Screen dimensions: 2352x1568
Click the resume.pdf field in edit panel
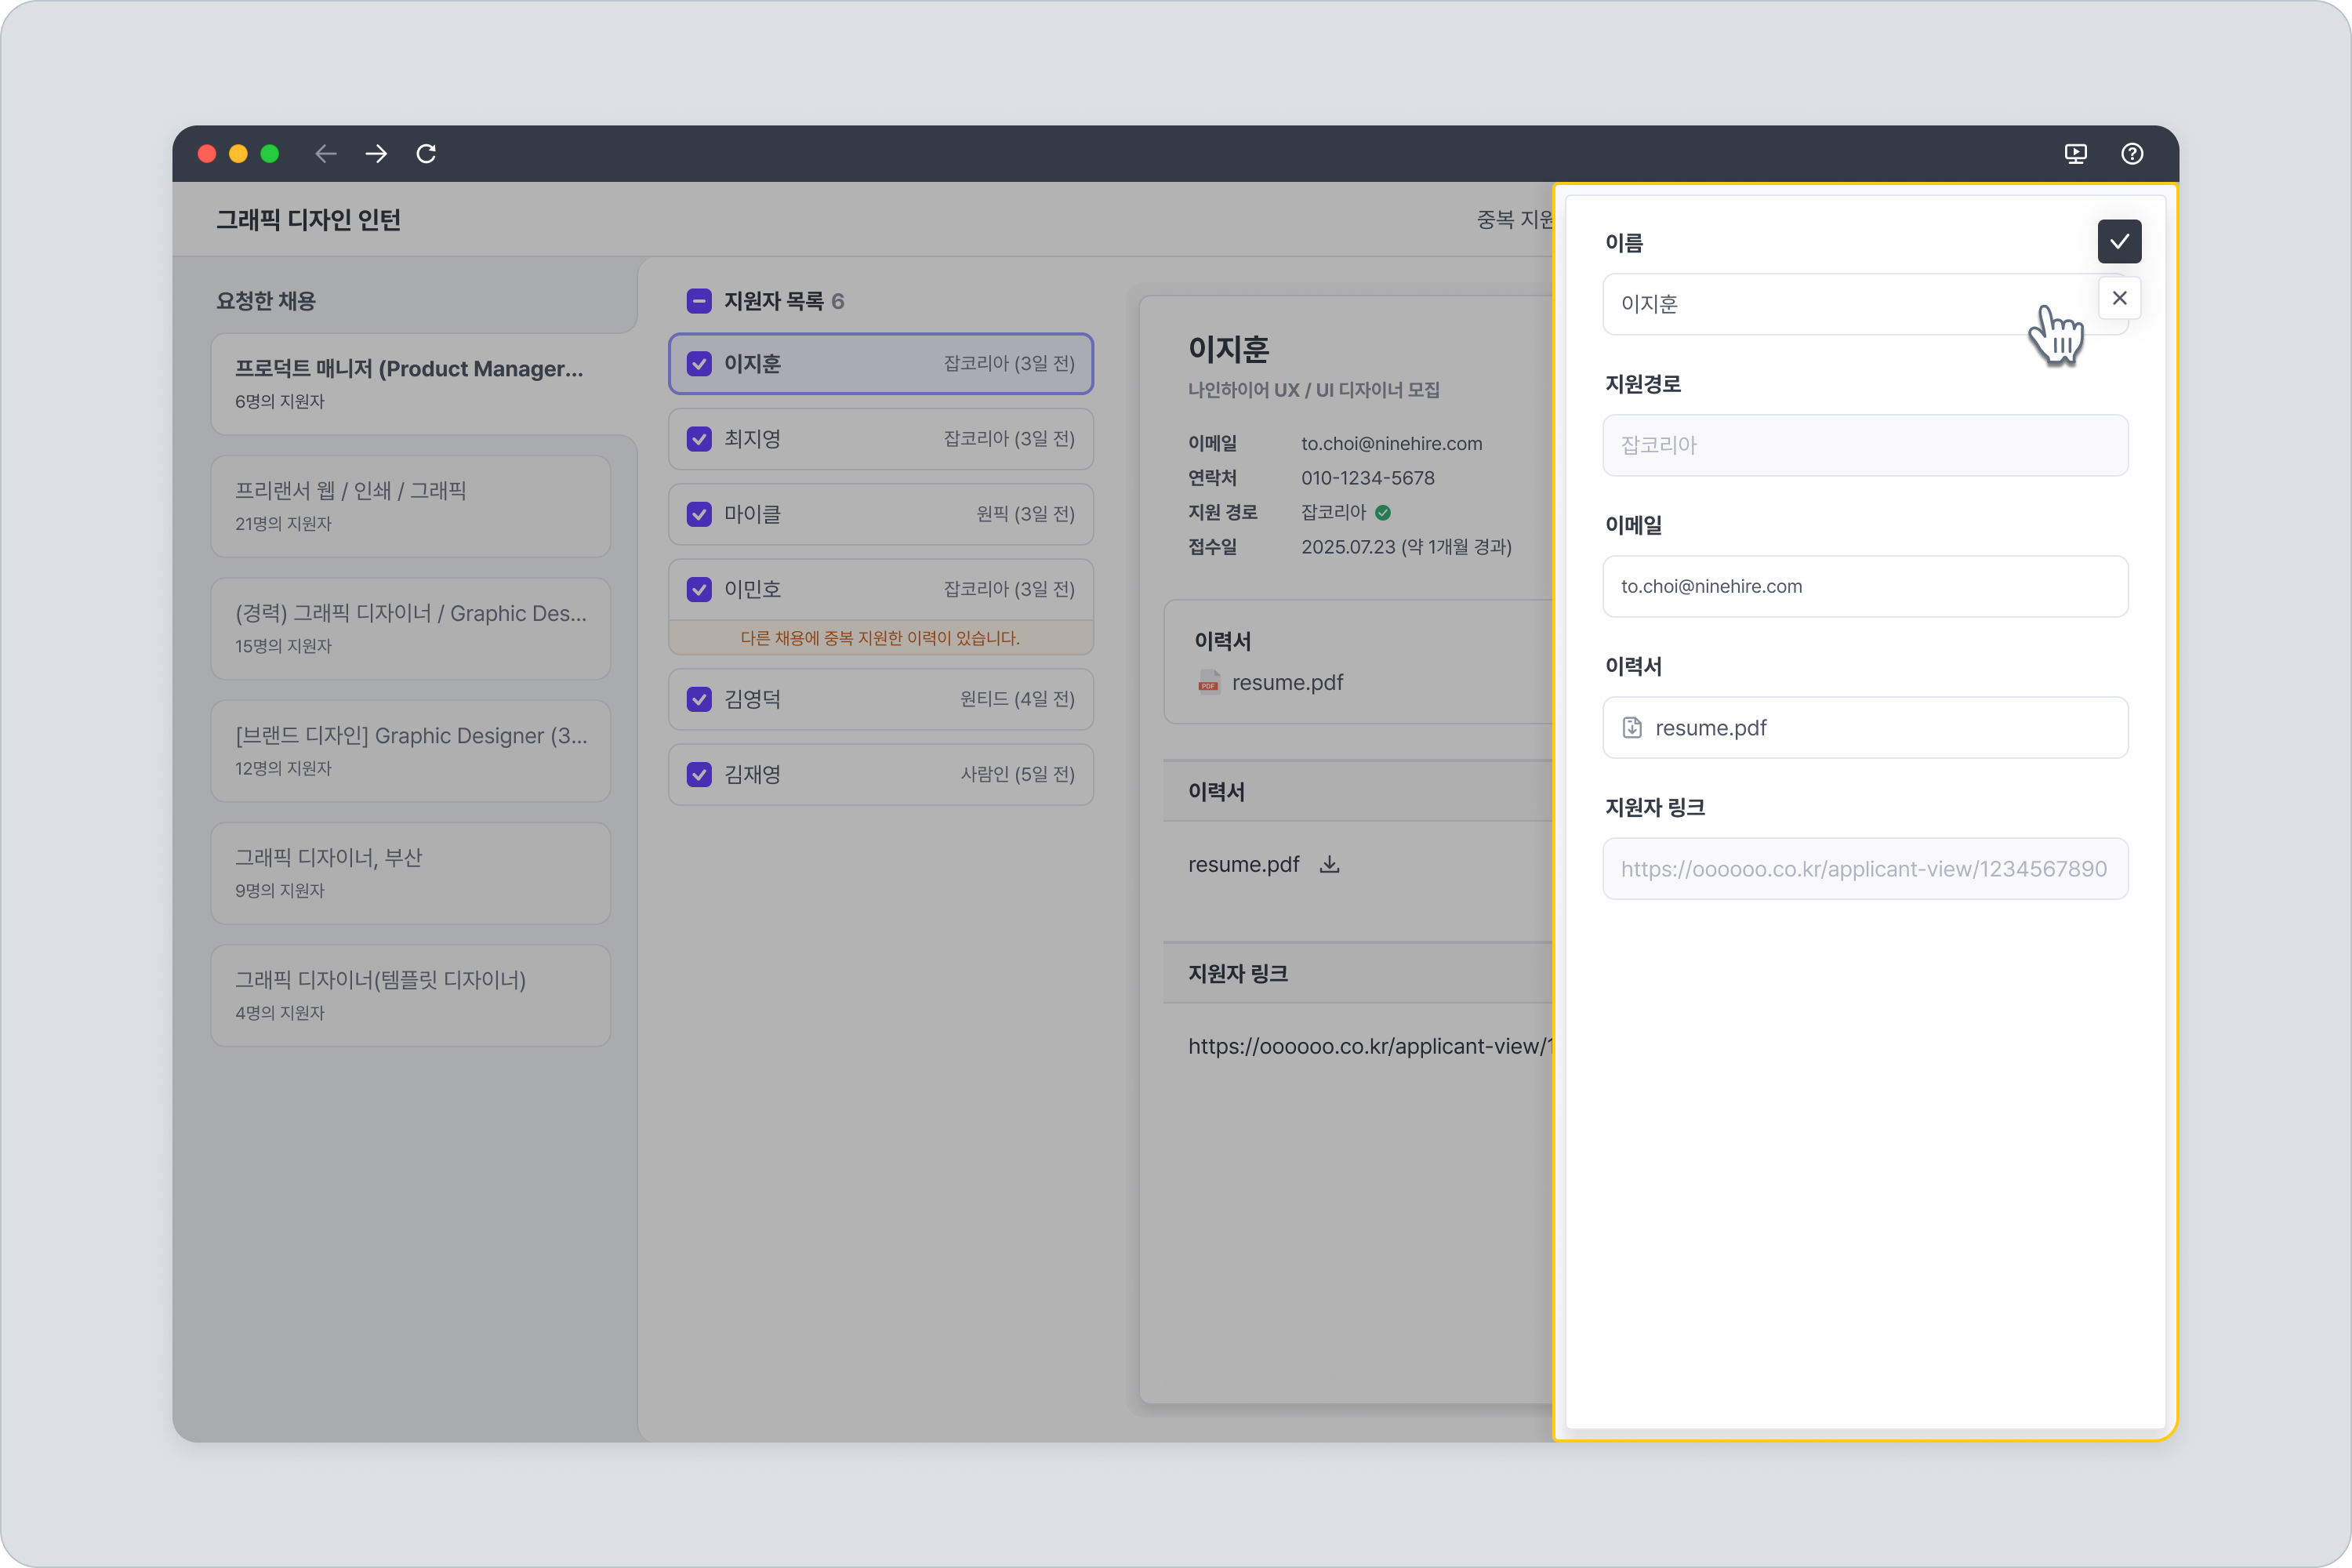pyautogui.click(x=1864, y=727)
